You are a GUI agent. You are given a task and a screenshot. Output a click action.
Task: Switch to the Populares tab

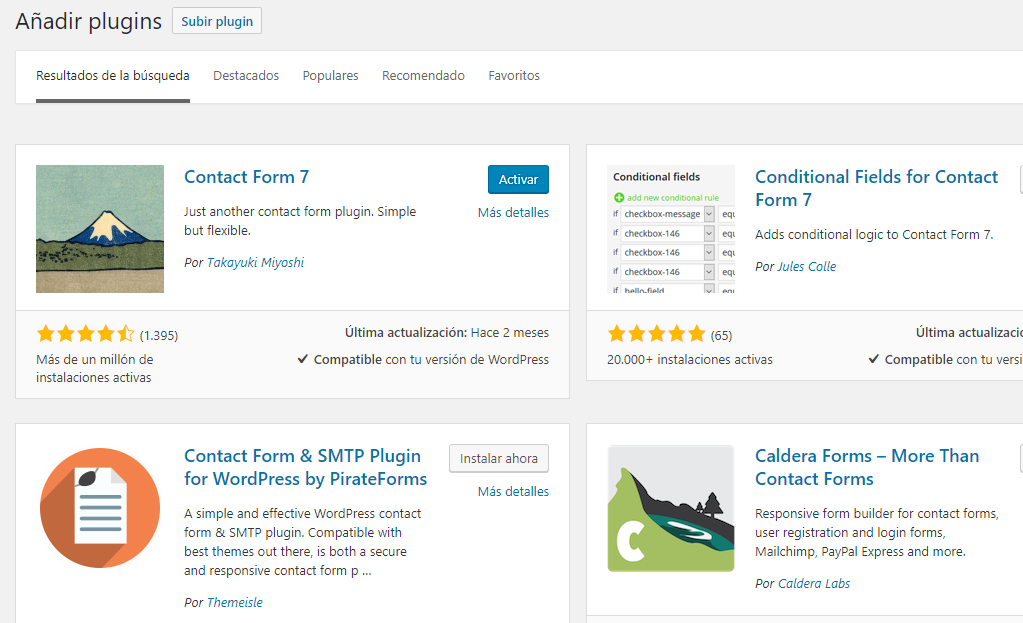(x=330, y=76)
